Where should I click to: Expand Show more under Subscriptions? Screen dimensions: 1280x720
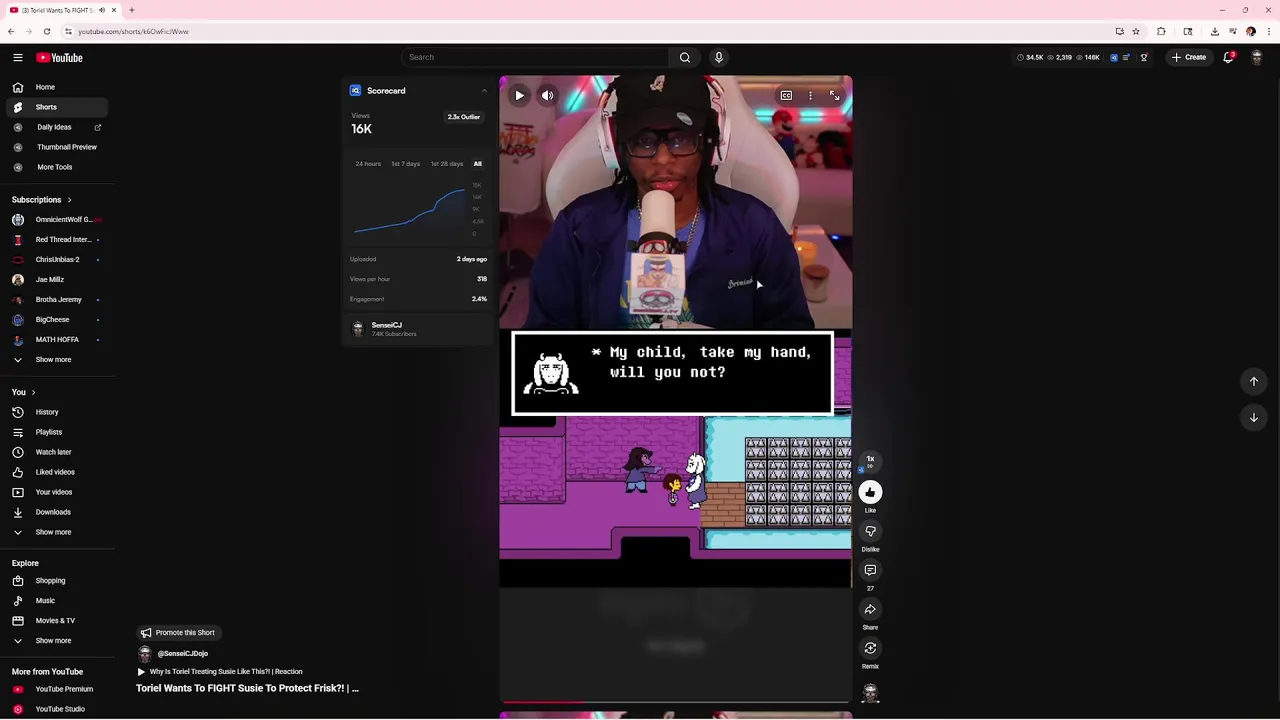click(58, 360)
